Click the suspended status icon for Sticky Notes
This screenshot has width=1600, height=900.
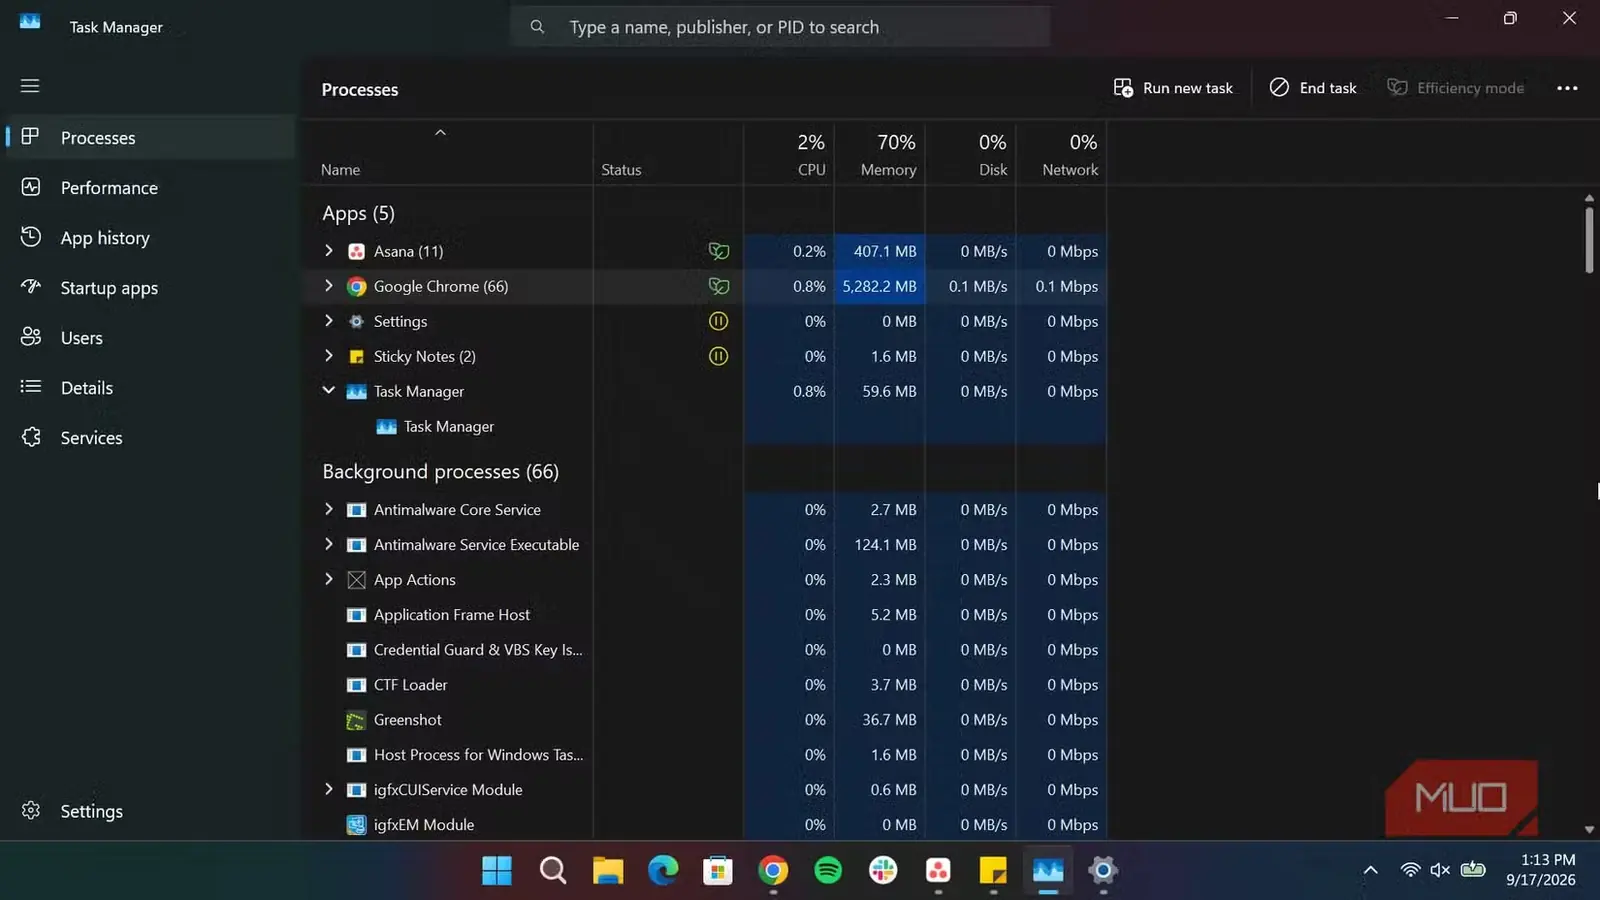718,356
